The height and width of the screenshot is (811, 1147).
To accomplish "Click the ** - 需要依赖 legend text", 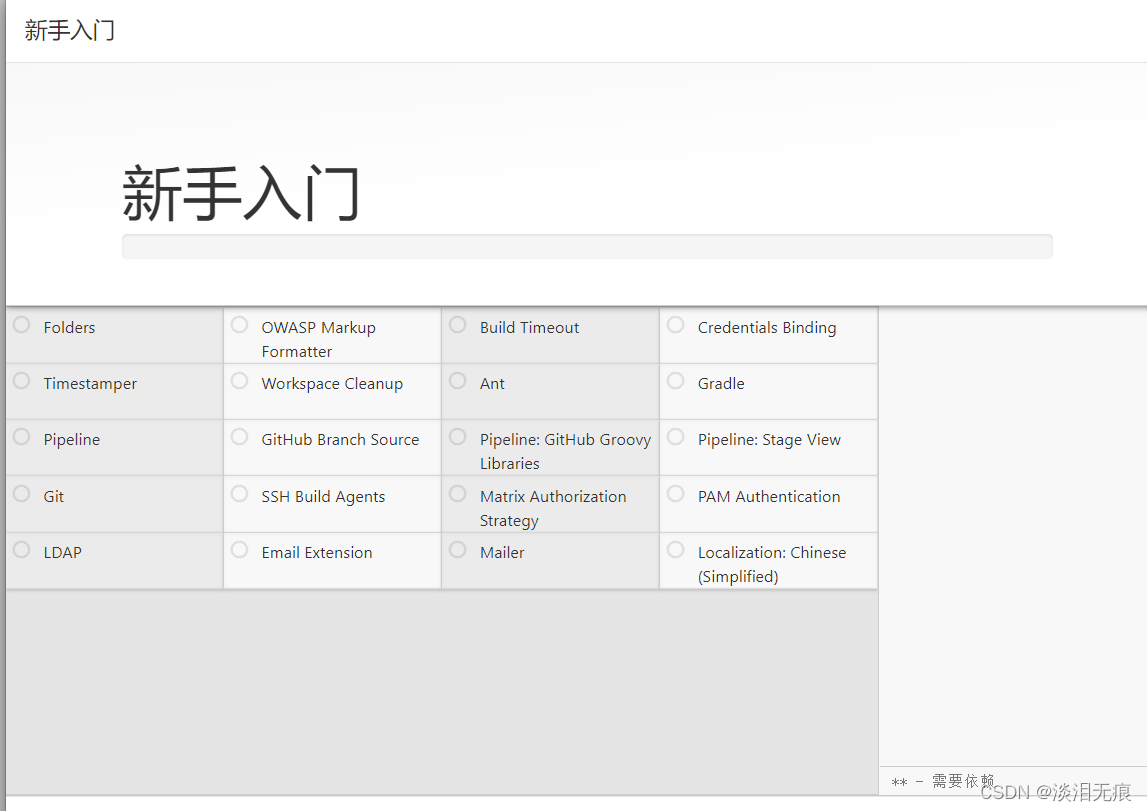I will (x=942, y=781).
